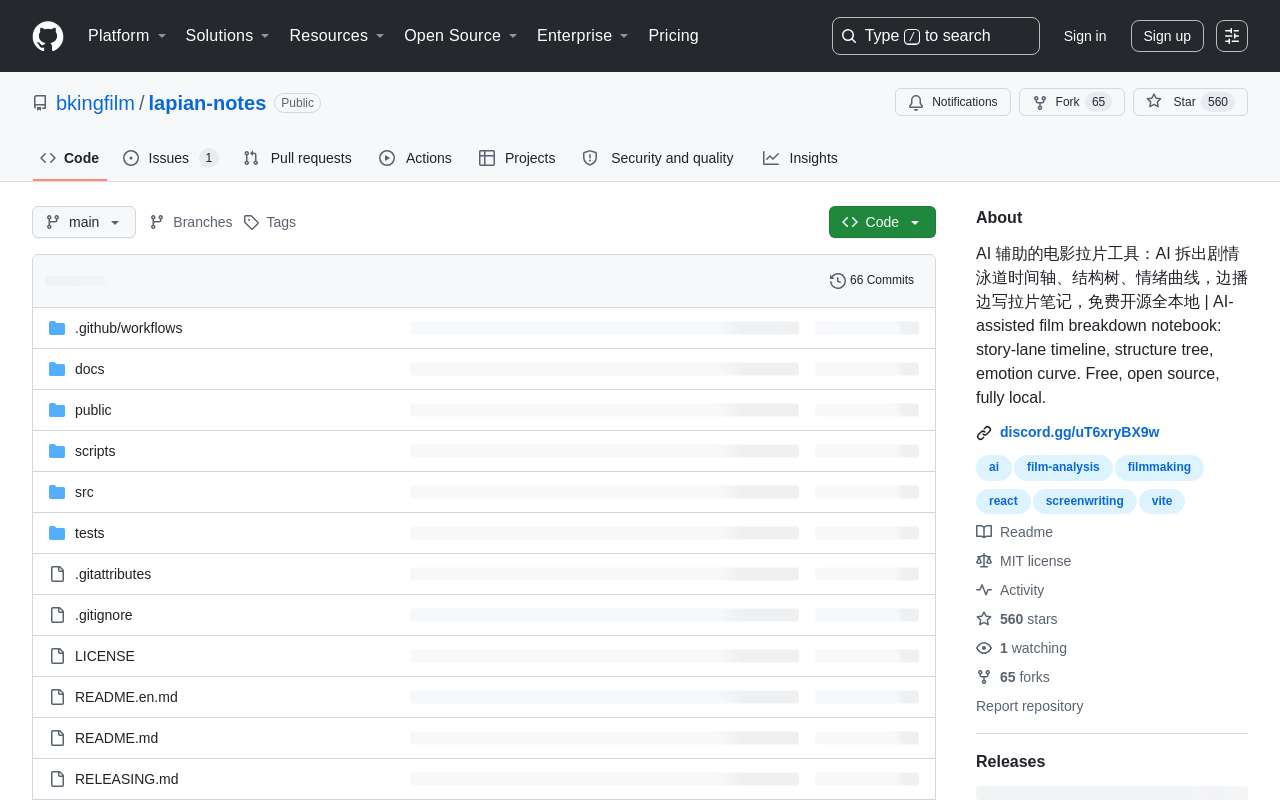Click Report repository link
Viewport: 1280px width, 800px height.
click(x=1029, y=706)
